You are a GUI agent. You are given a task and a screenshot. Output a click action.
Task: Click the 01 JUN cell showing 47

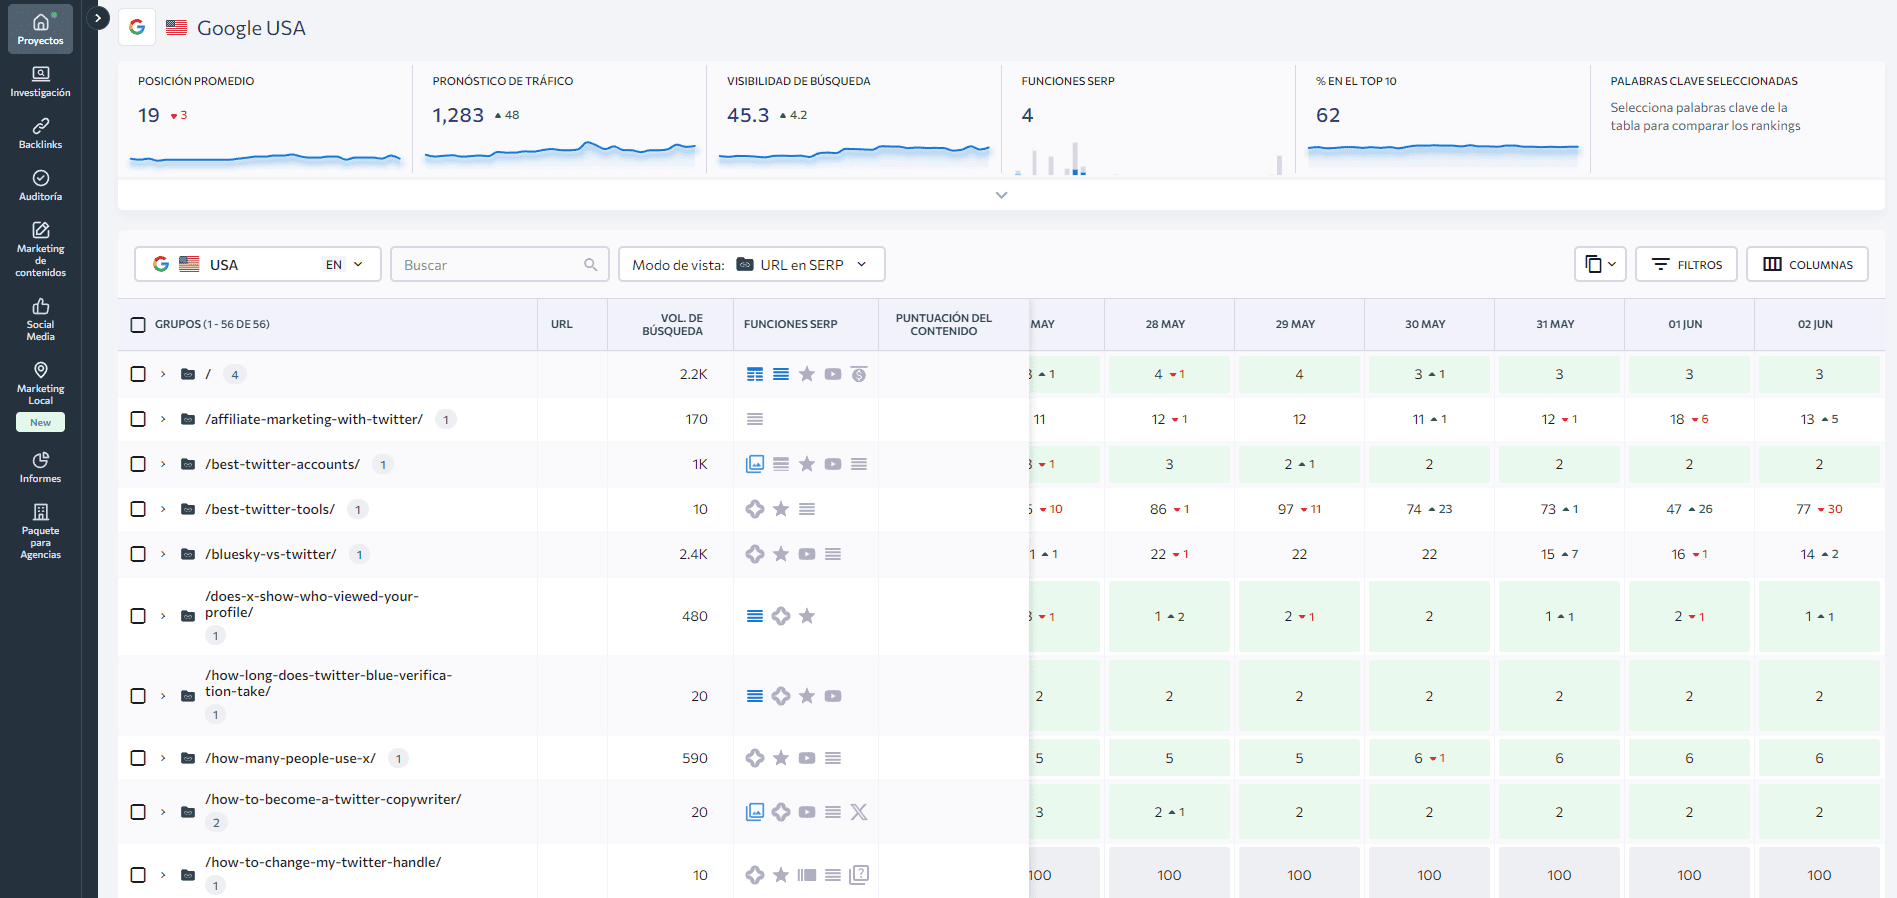point(1689,509)
